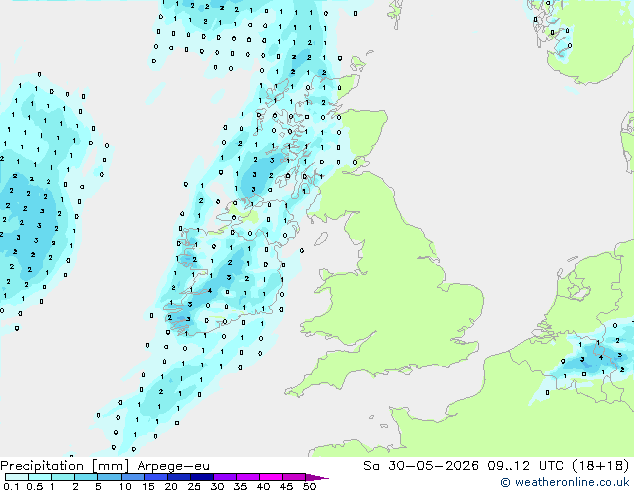Viewport: 634px width, 490px height.
Task: Click the '50' legend scale label
Action: 310,486
